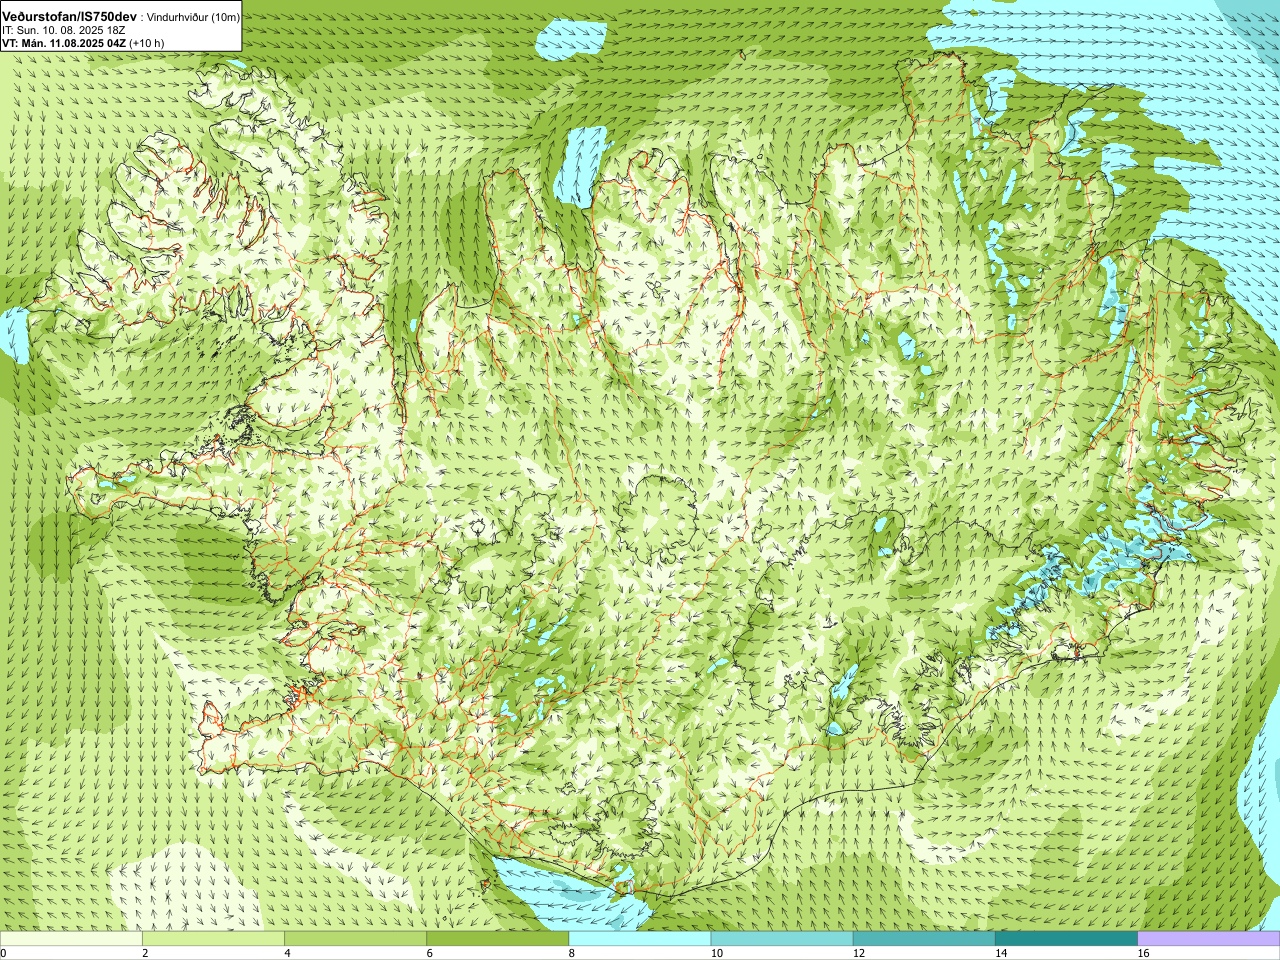1280x960 pixels.
Task: Click the 4–6 green legend segment
Action: 355,939
